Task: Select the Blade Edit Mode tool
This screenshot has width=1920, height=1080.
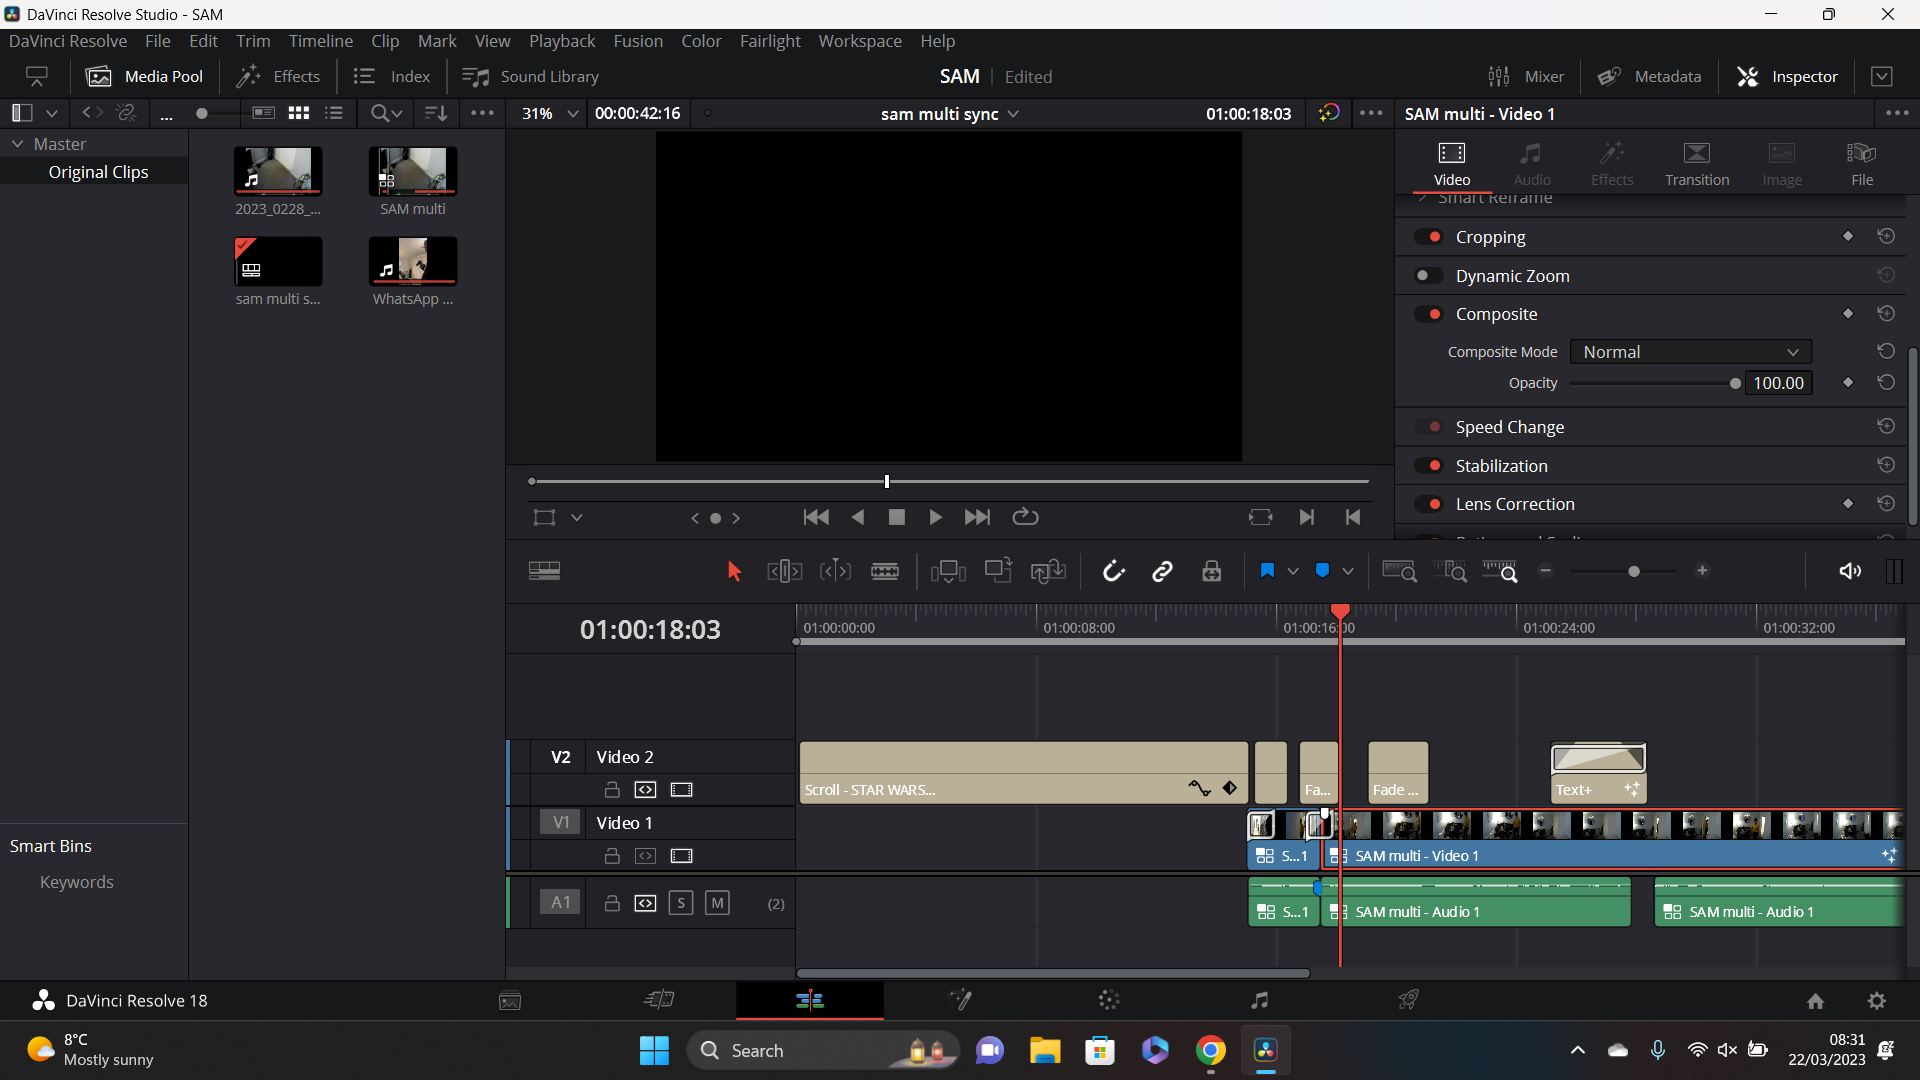Action: pyautogui.click(x=885, y=571)
